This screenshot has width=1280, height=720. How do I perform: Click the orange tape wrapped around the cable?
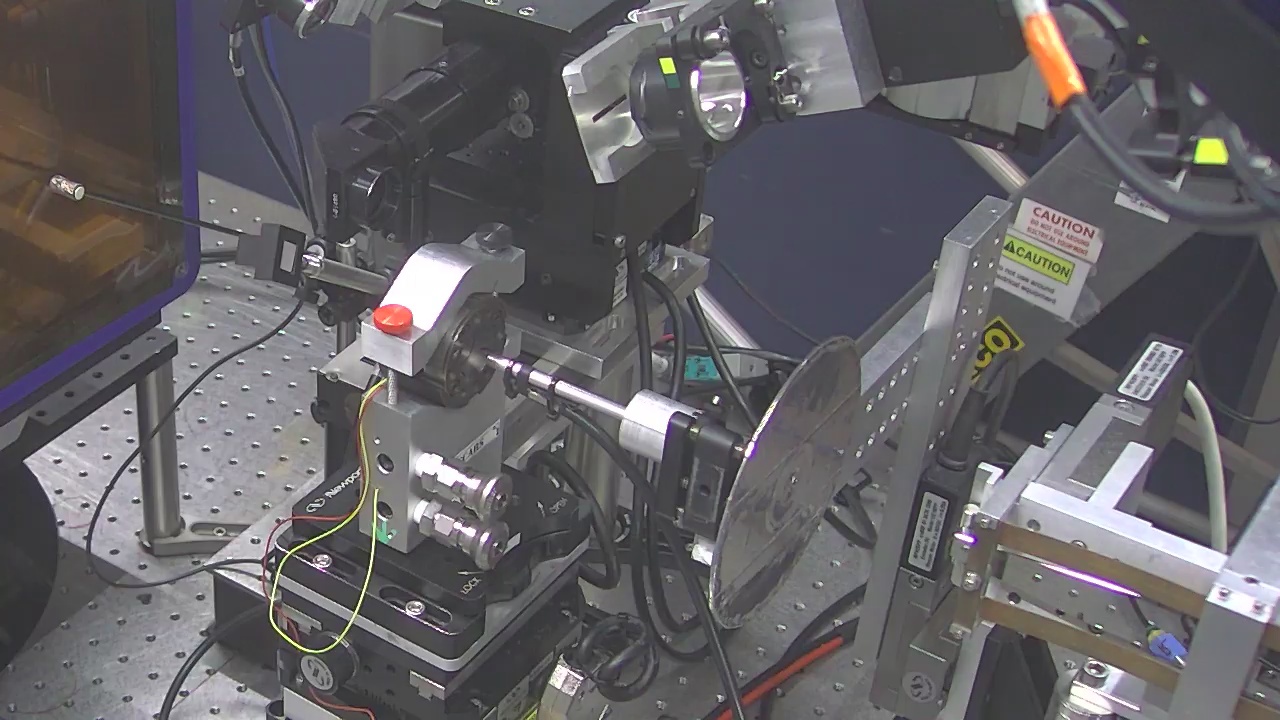[1052, 57]
